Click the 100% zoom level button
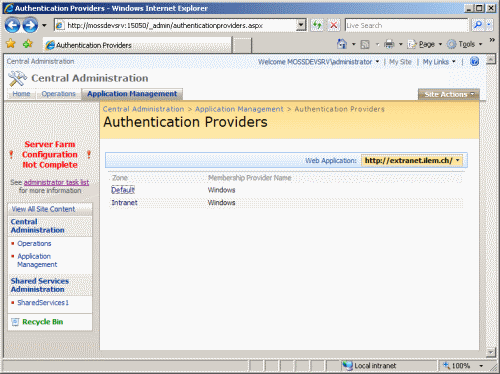Image resolution: width=500 pixels, height=374 pixels. [457, 366]
